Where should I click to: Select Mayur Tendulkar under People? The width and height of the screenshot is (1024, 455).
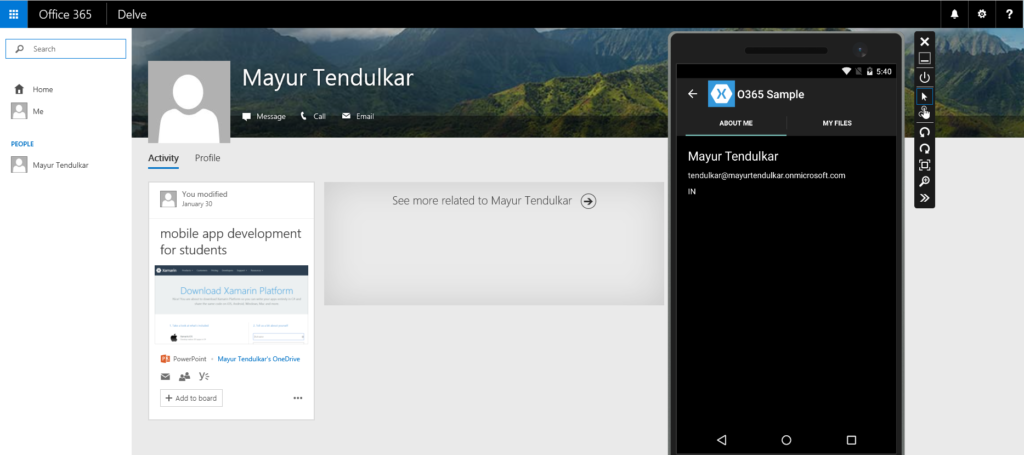point(60,165)
